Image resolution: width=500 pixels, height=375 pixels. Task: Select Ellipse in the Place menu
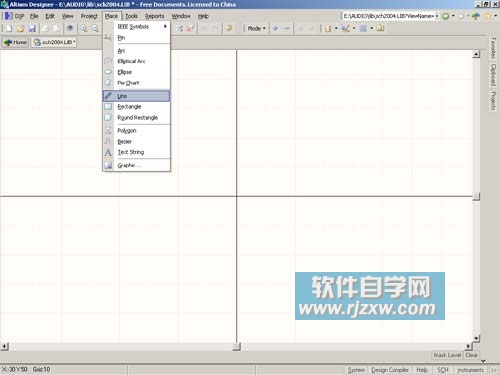tap(136, 72)
